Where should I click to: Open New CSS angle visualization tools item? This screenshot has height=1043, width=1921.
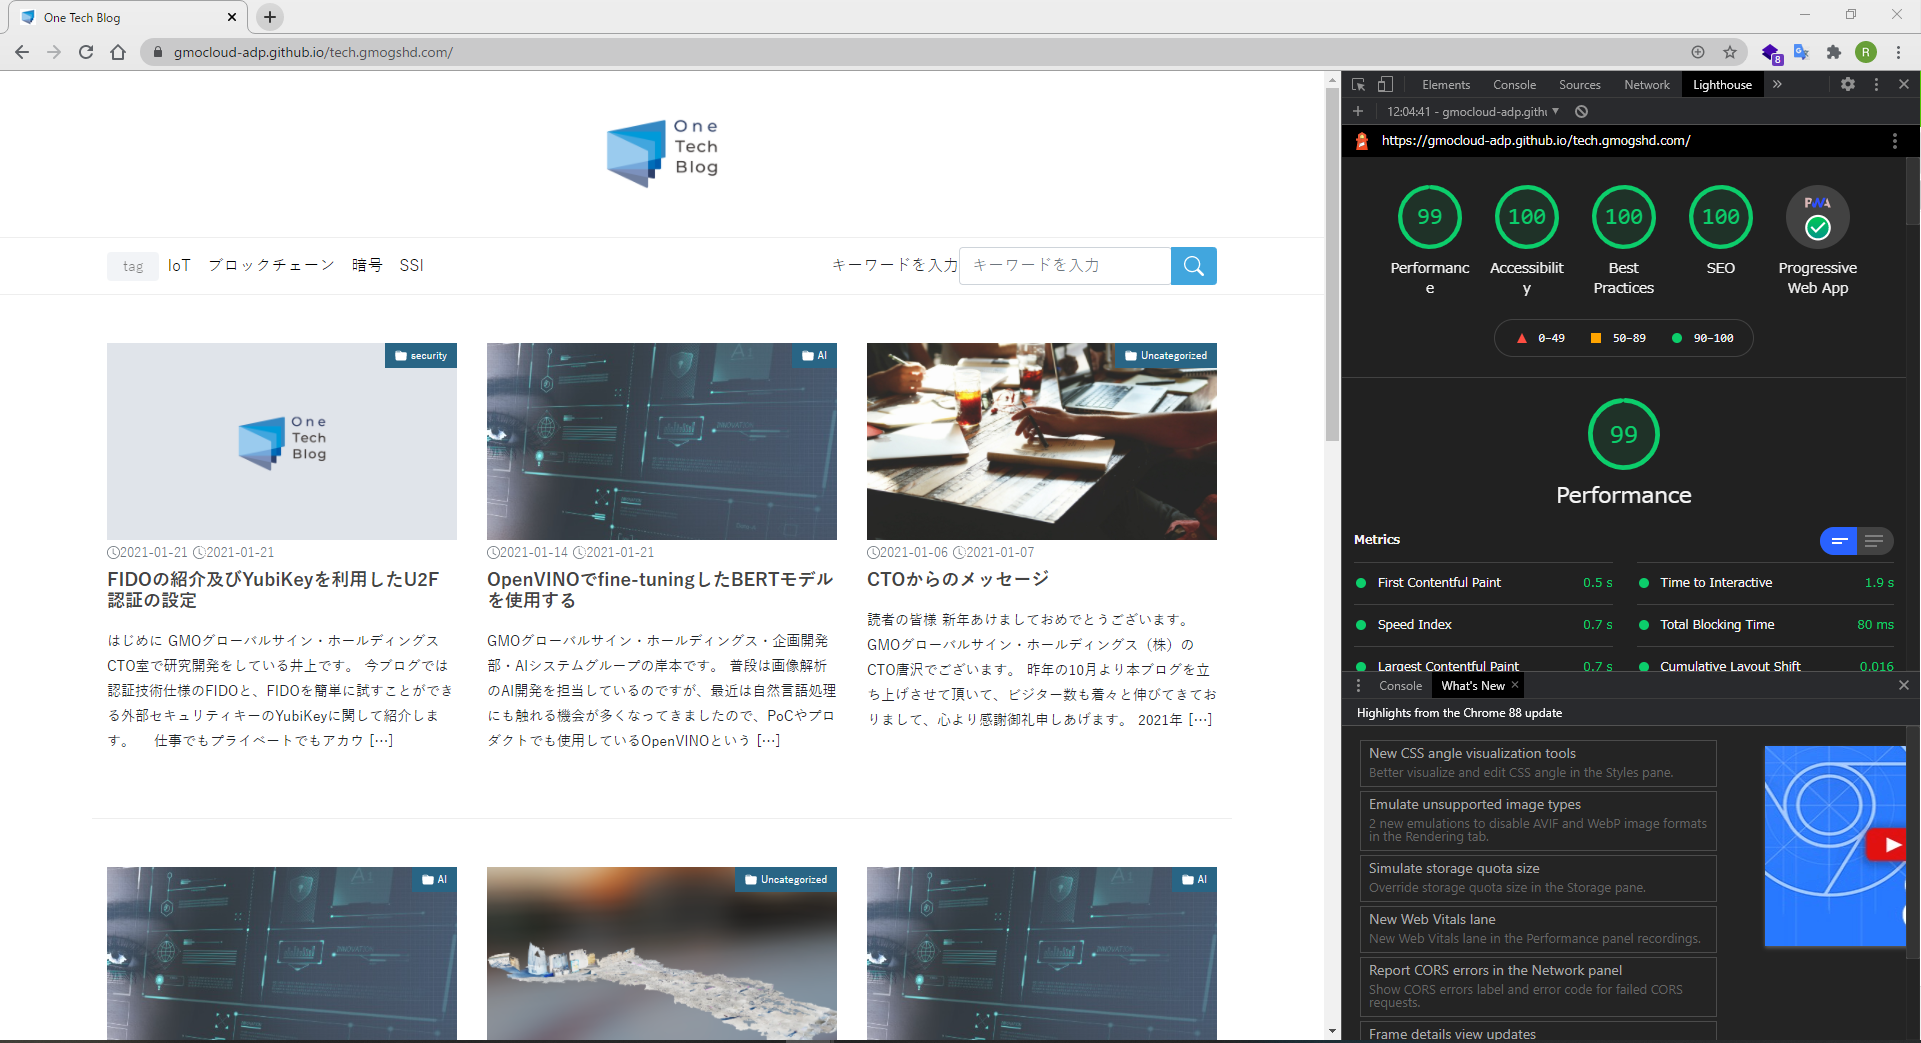(1538, 763)
